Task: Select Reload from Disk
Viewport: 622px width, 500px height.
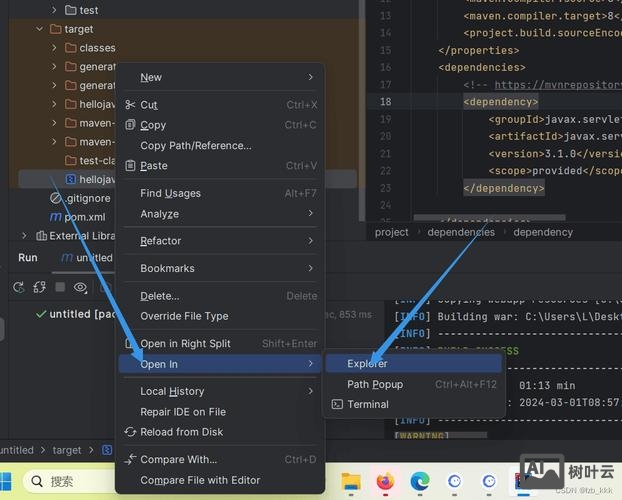Action: (x=181, y=432)
